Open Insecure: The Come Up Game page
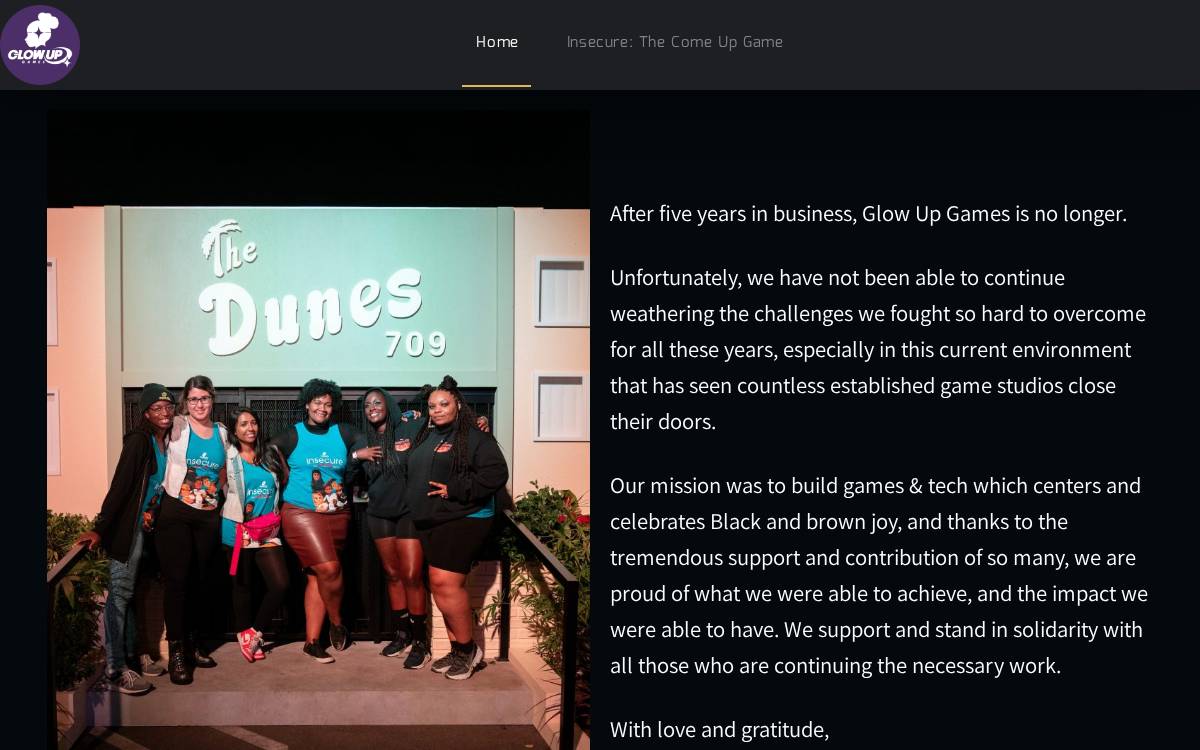This screenshot has width=1200, height=750. click(675, 42)
